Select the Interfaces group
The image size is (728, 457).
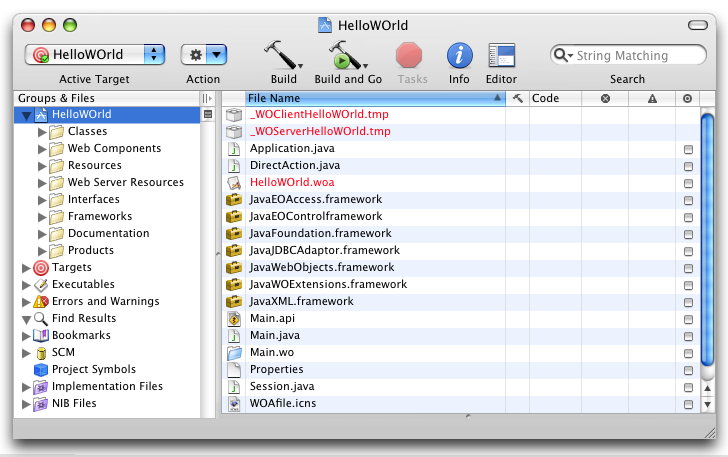click(94, 199)
